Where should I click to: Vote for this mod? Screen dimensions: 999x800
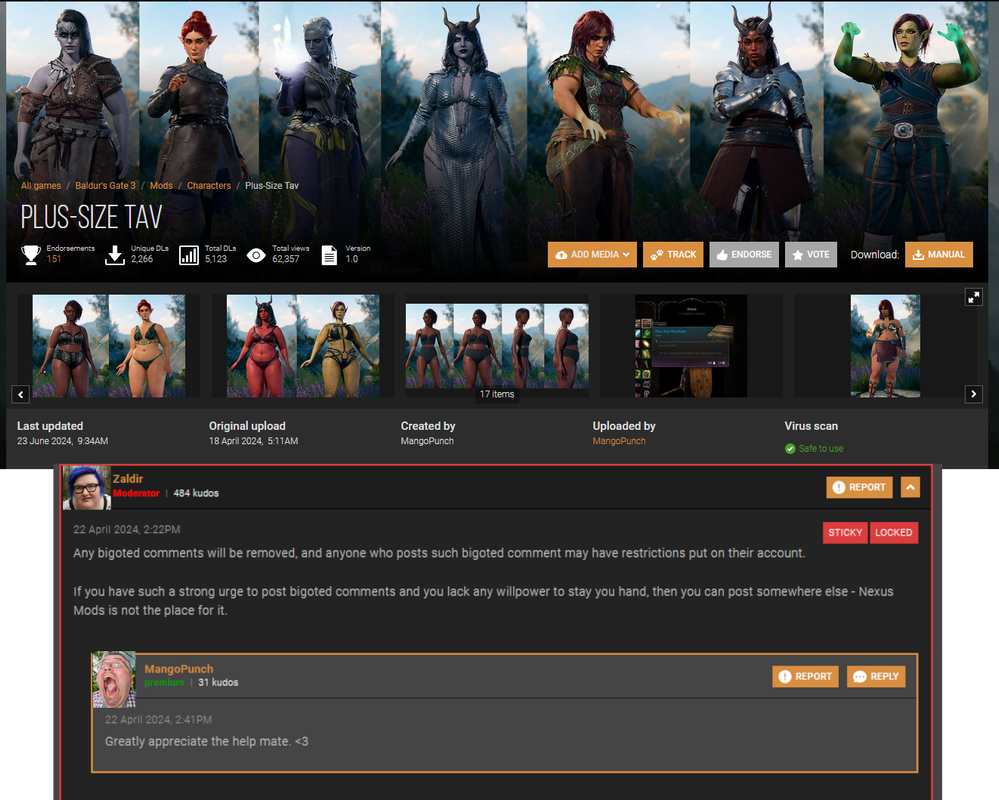pyautogui.click(x=810, y=254)
